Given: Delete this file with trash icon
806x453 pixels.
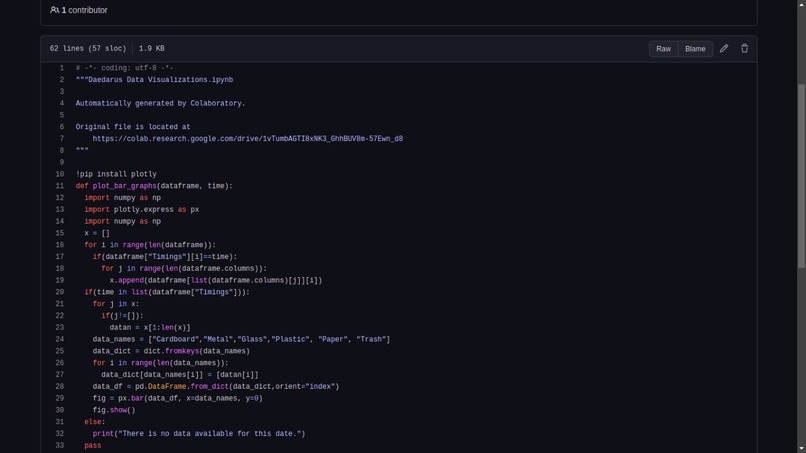Looking at the screenshot, I should [x=744, y=48].
